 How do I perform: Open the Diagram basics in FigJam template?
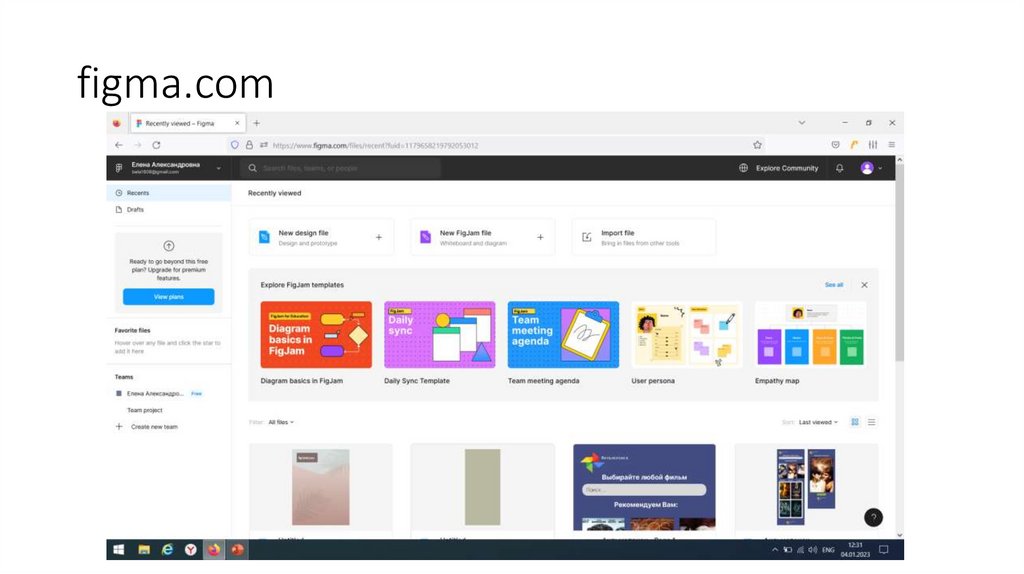pos(316,334)
